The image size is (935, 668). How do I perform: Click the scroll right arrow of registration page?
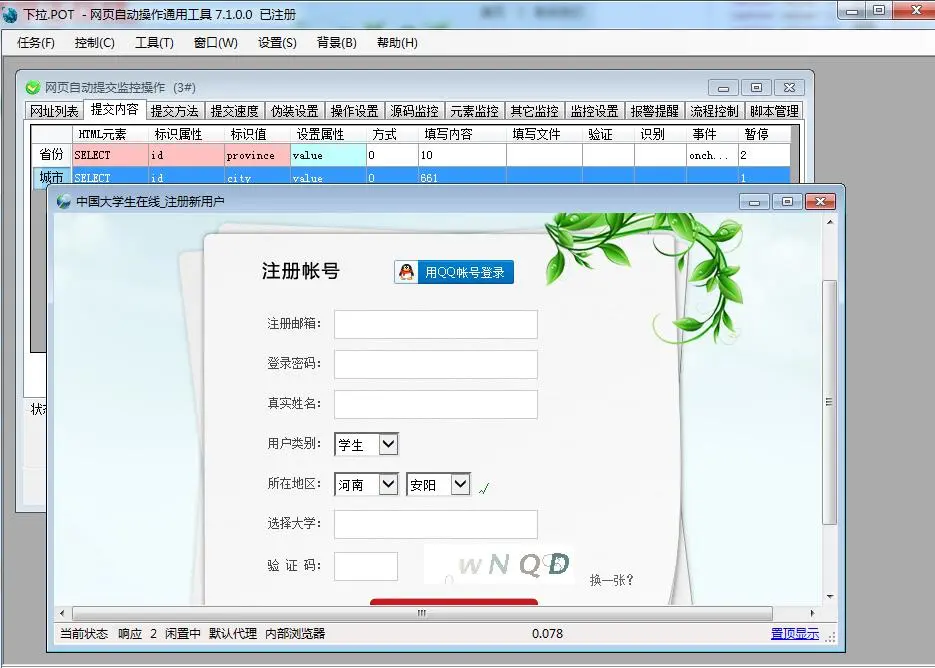812,613
